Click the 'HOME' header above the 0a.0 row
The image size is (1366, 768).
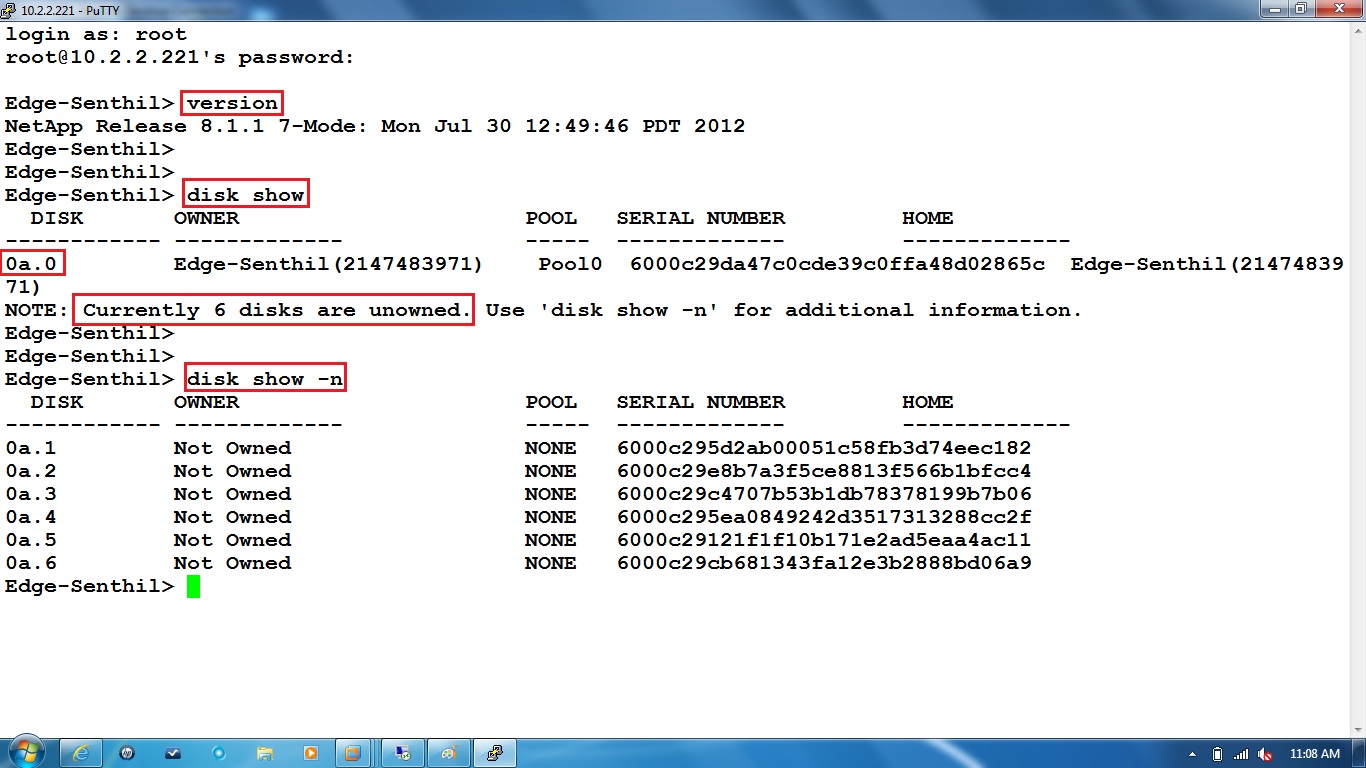pyautogui.click(x=928, y=218)
